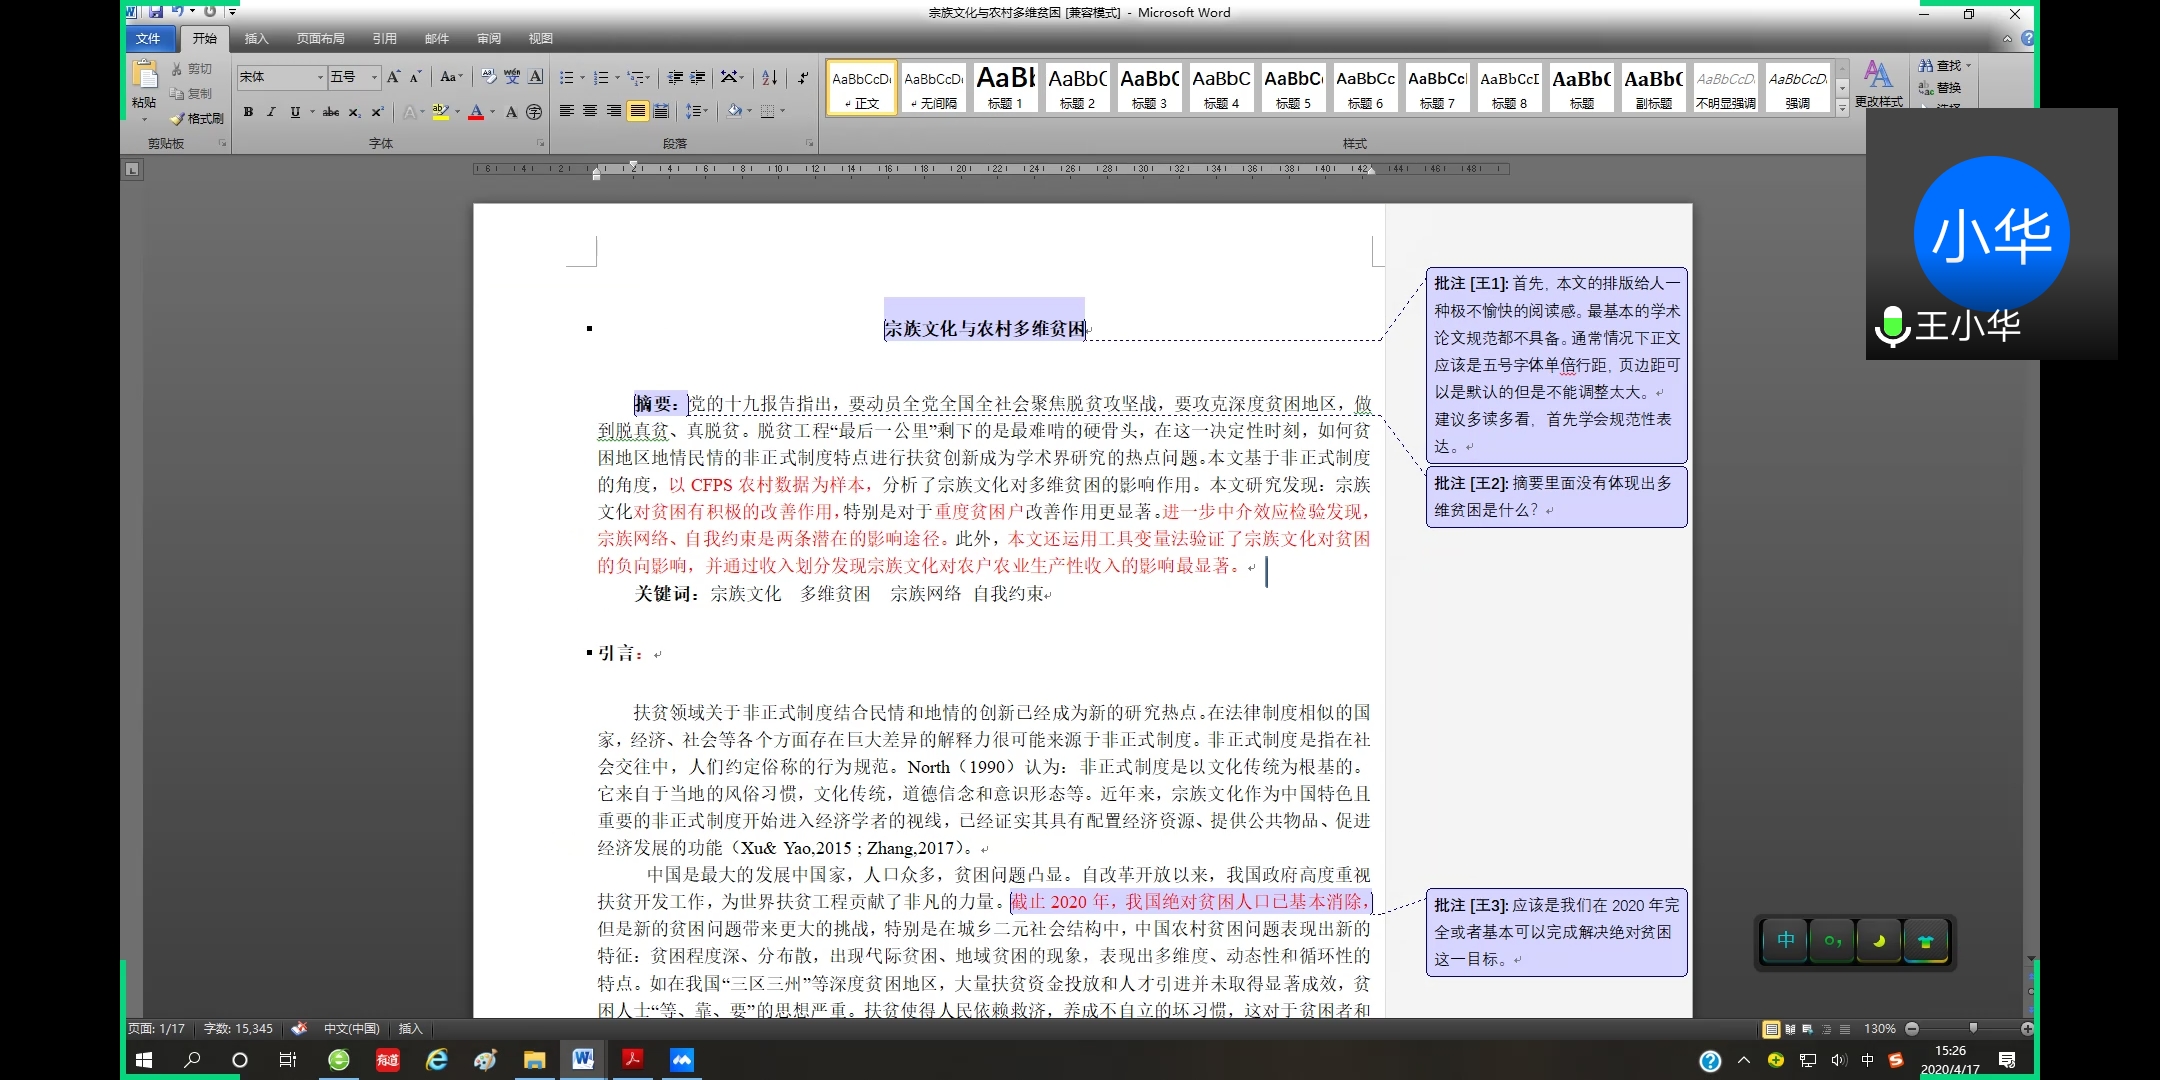Apply yellow text highlight color

[440, 112]
